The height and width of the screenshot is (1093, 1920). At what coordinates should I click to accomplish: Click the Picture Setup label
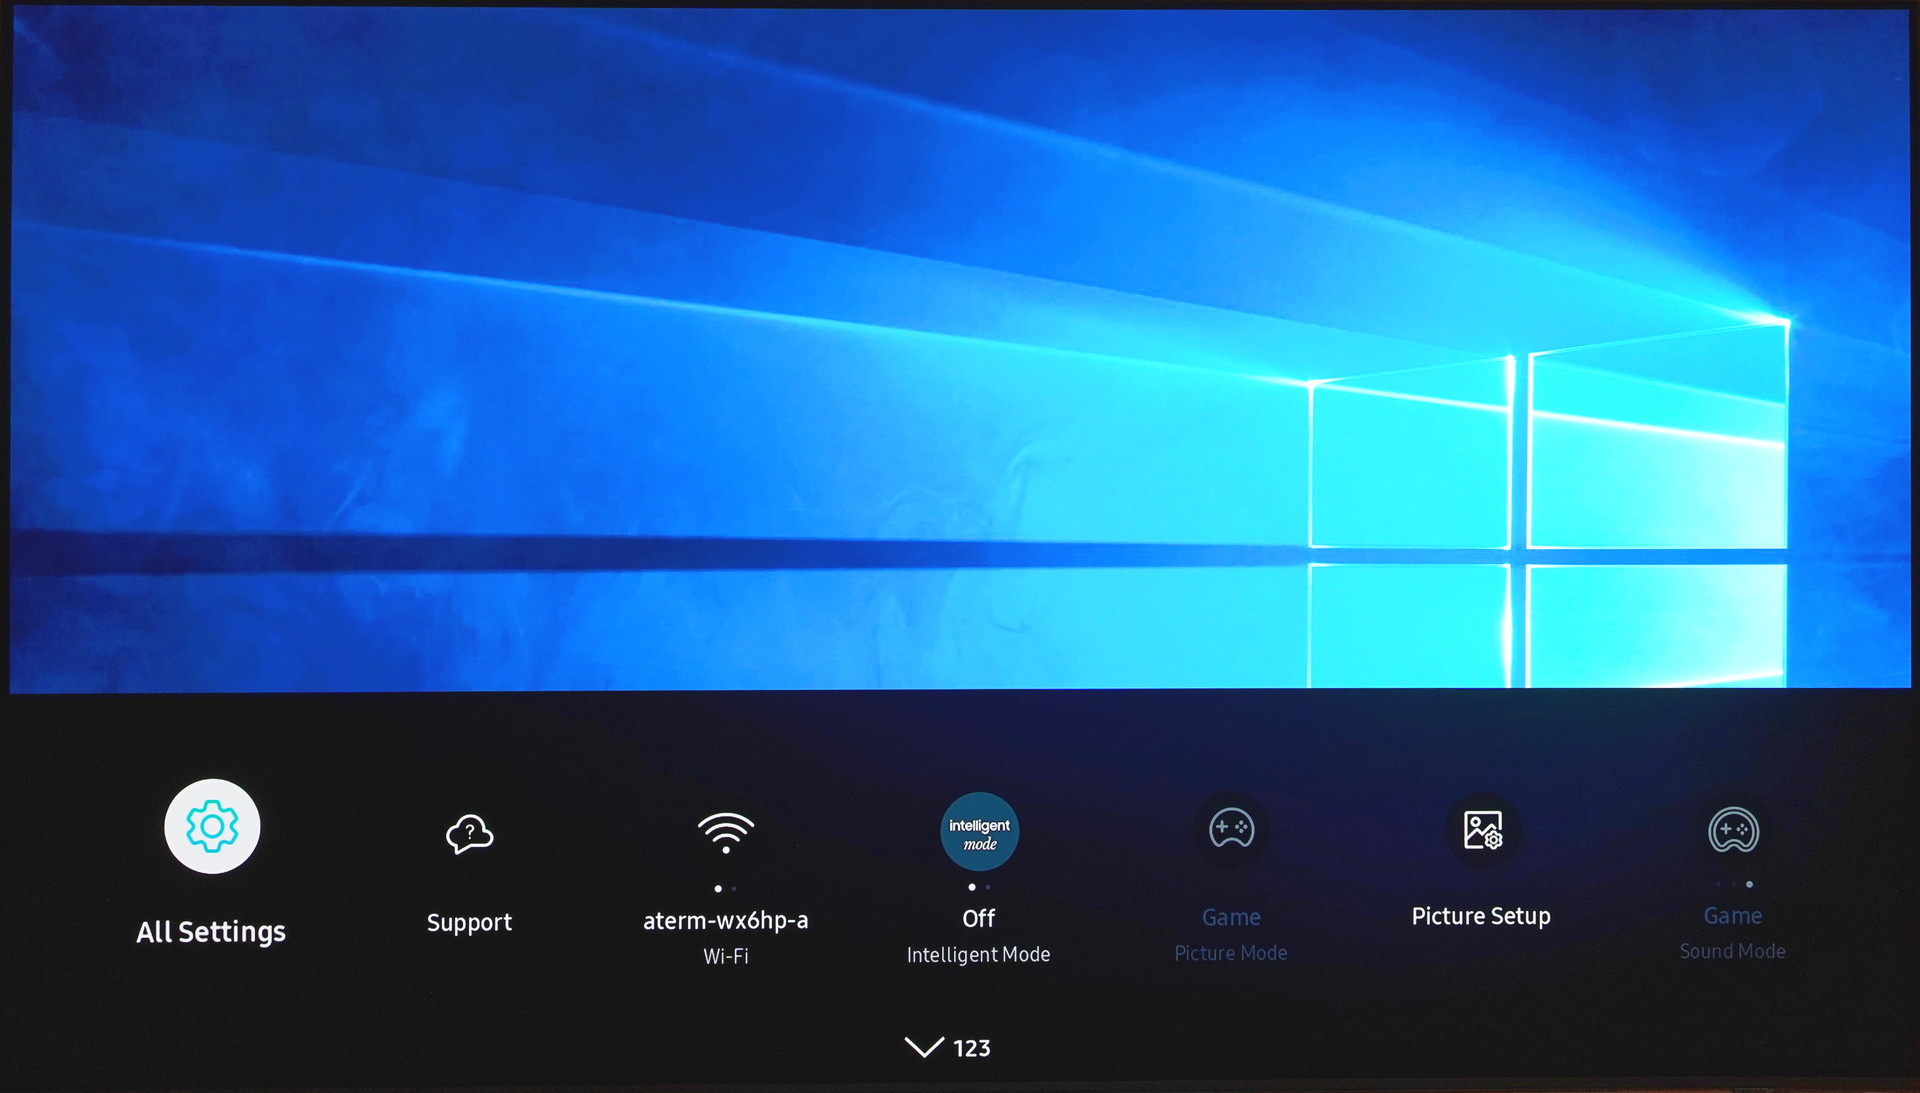point(1481,916)
